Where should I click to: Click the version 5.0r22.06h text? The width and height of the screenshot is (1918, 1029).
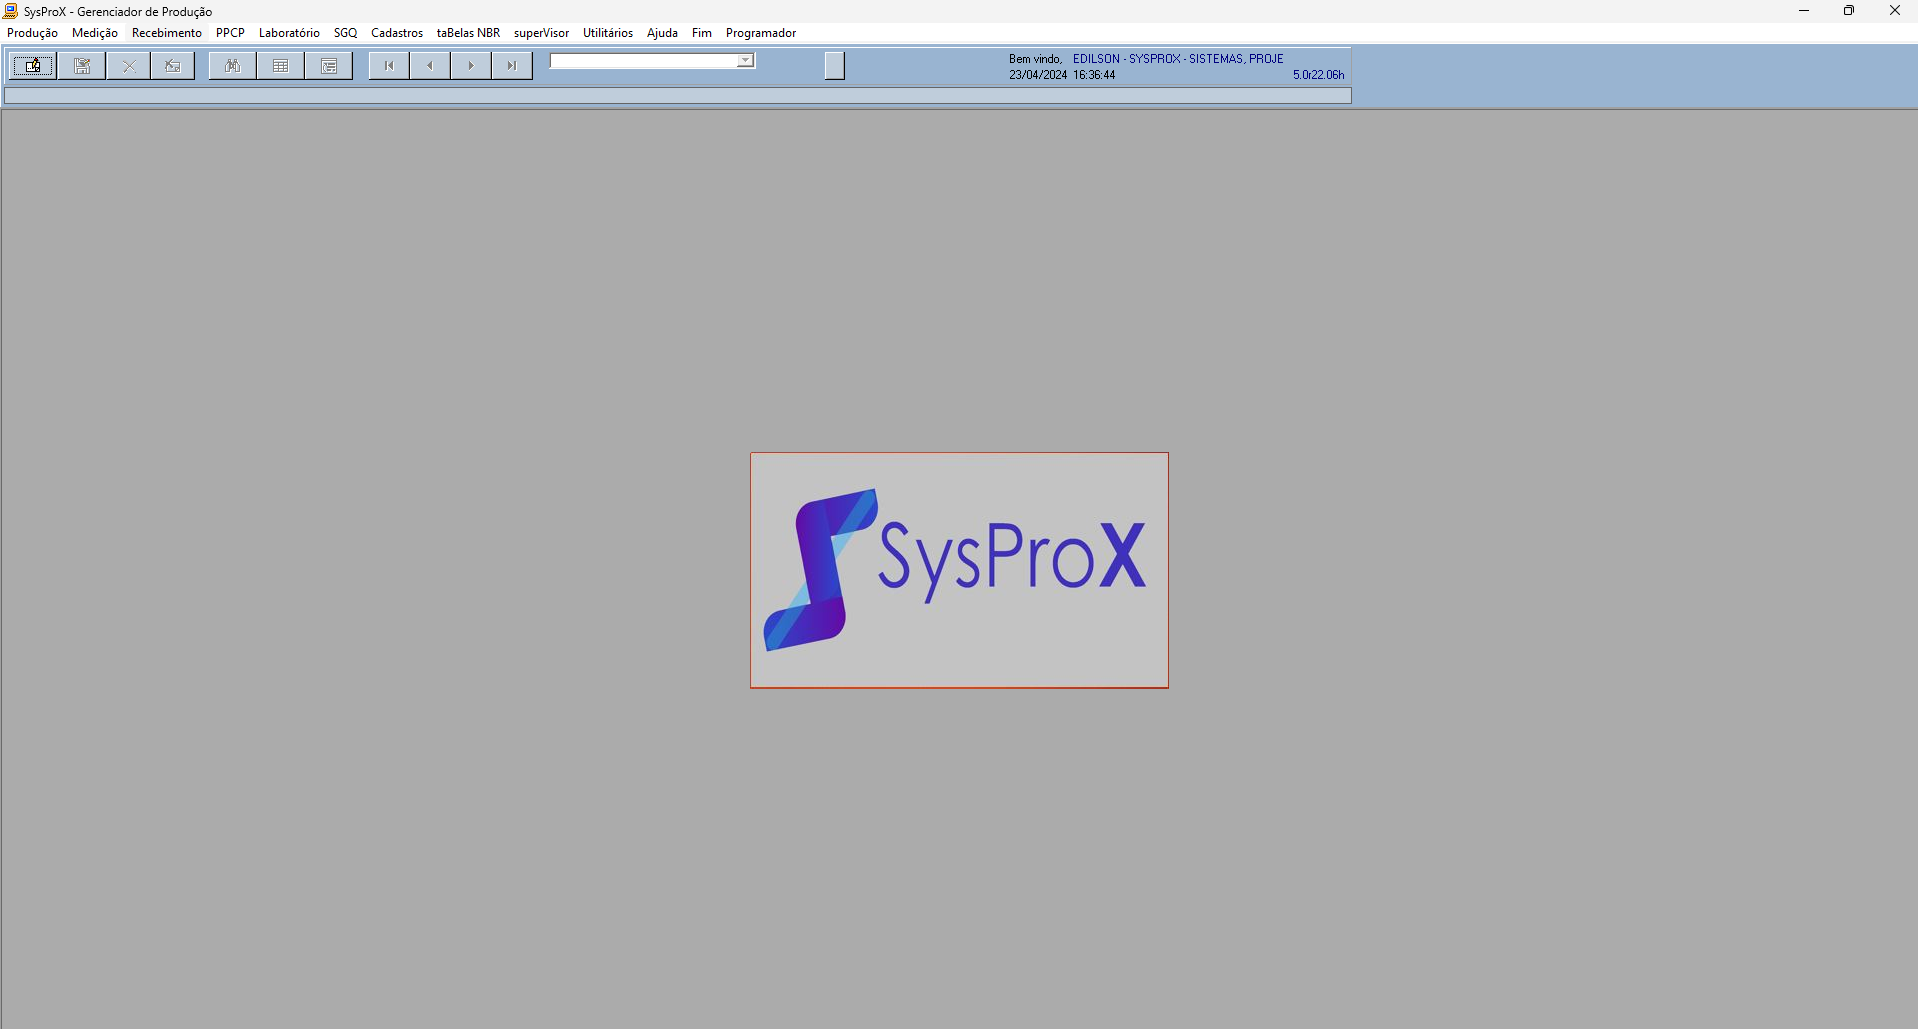[1318, 75]
